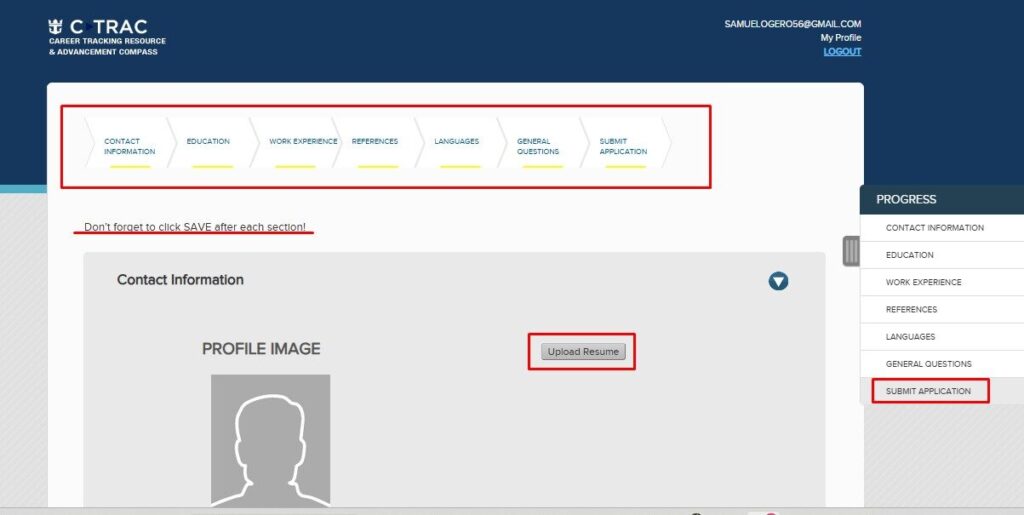Open the Work Experience step tab
The image size is (1024, 515).
[x=303, y=142]
